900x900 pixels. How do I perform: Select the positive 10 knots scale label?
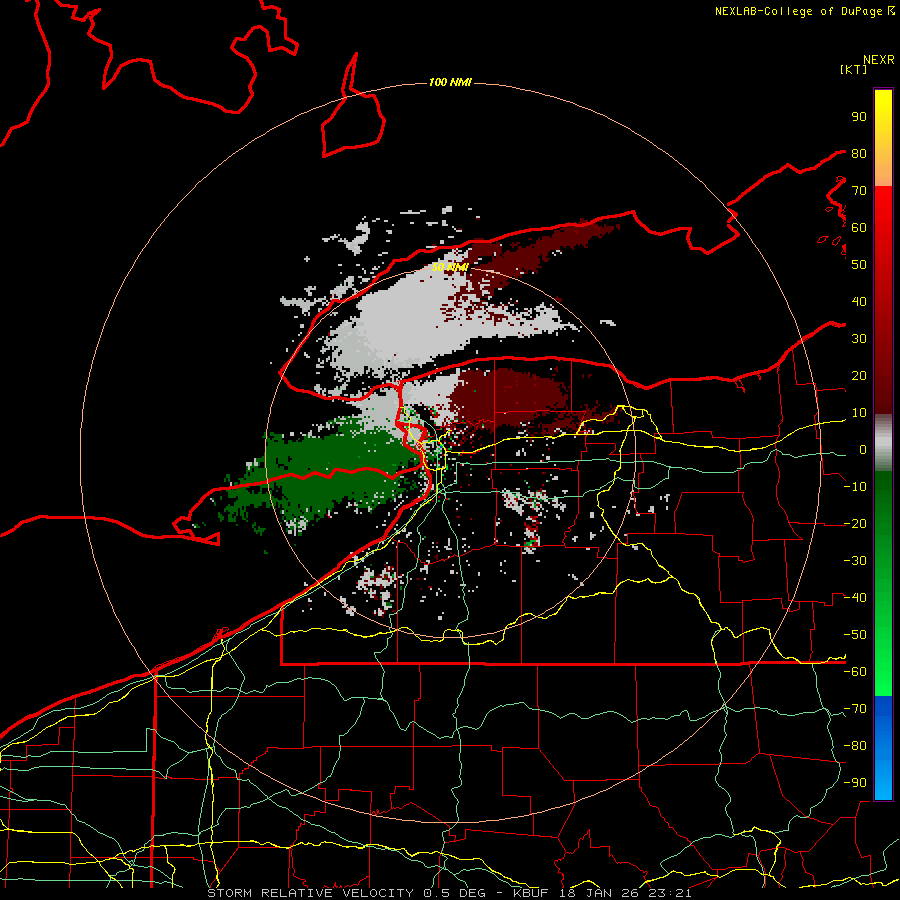(859, 413)
